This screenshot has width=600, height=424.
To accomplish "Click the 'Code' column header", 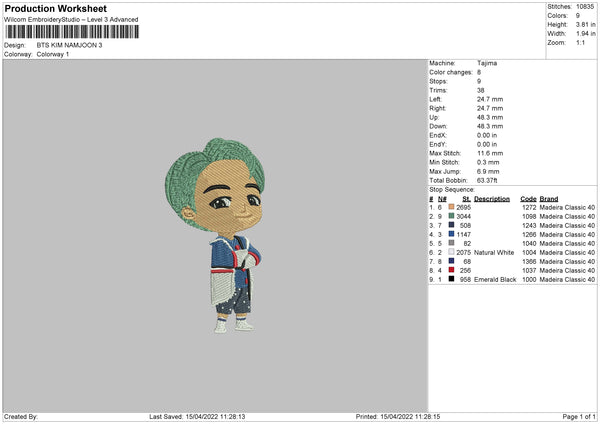I will coord(528,199).
